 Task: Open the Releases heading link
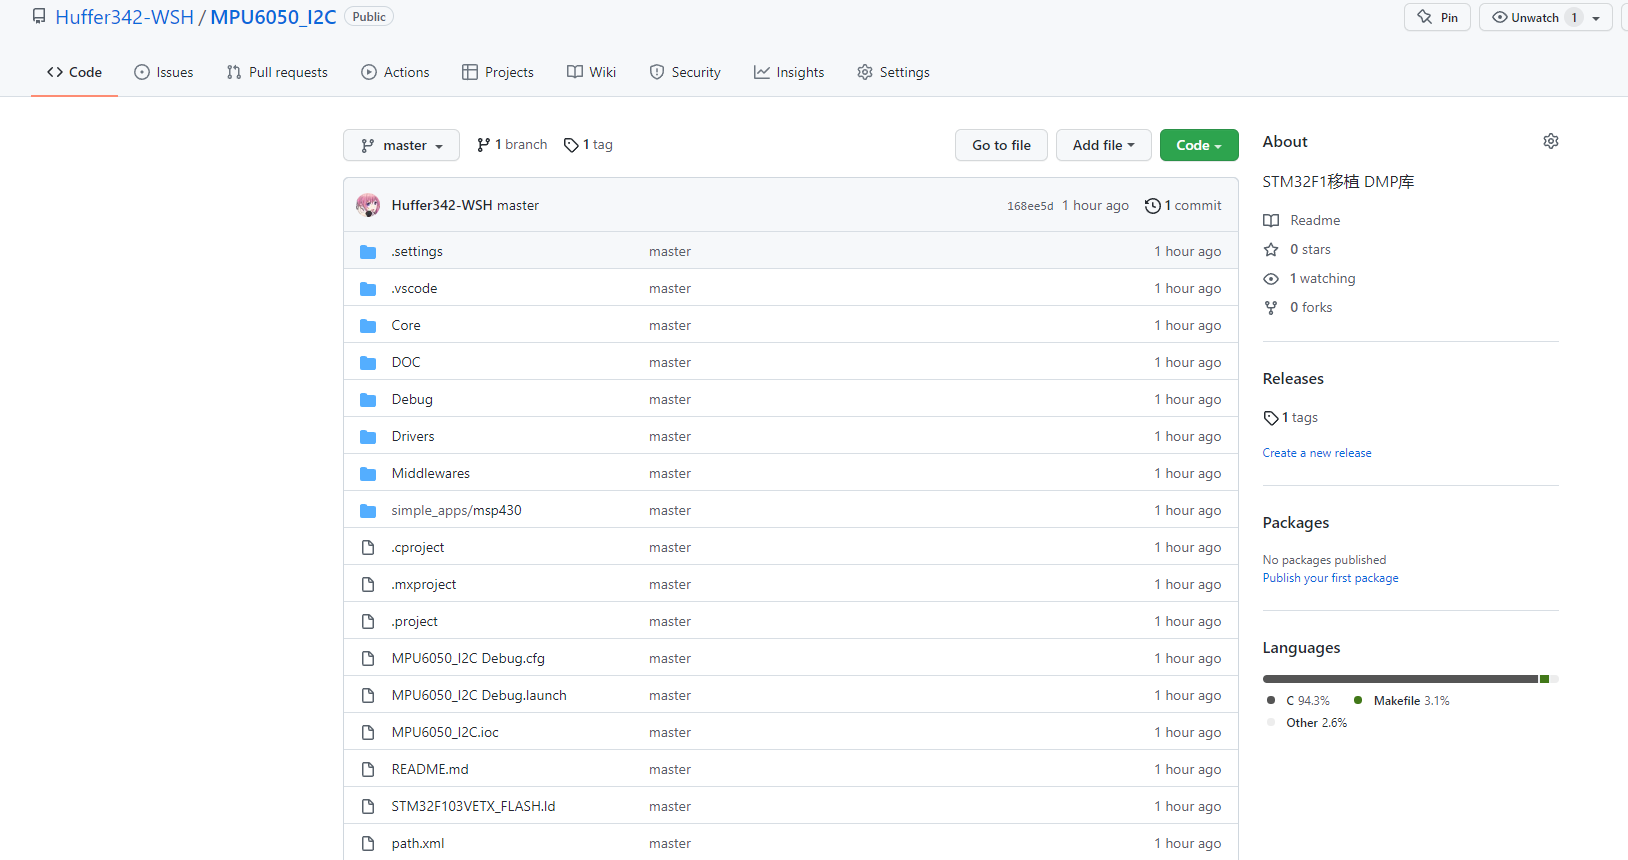1293,379
